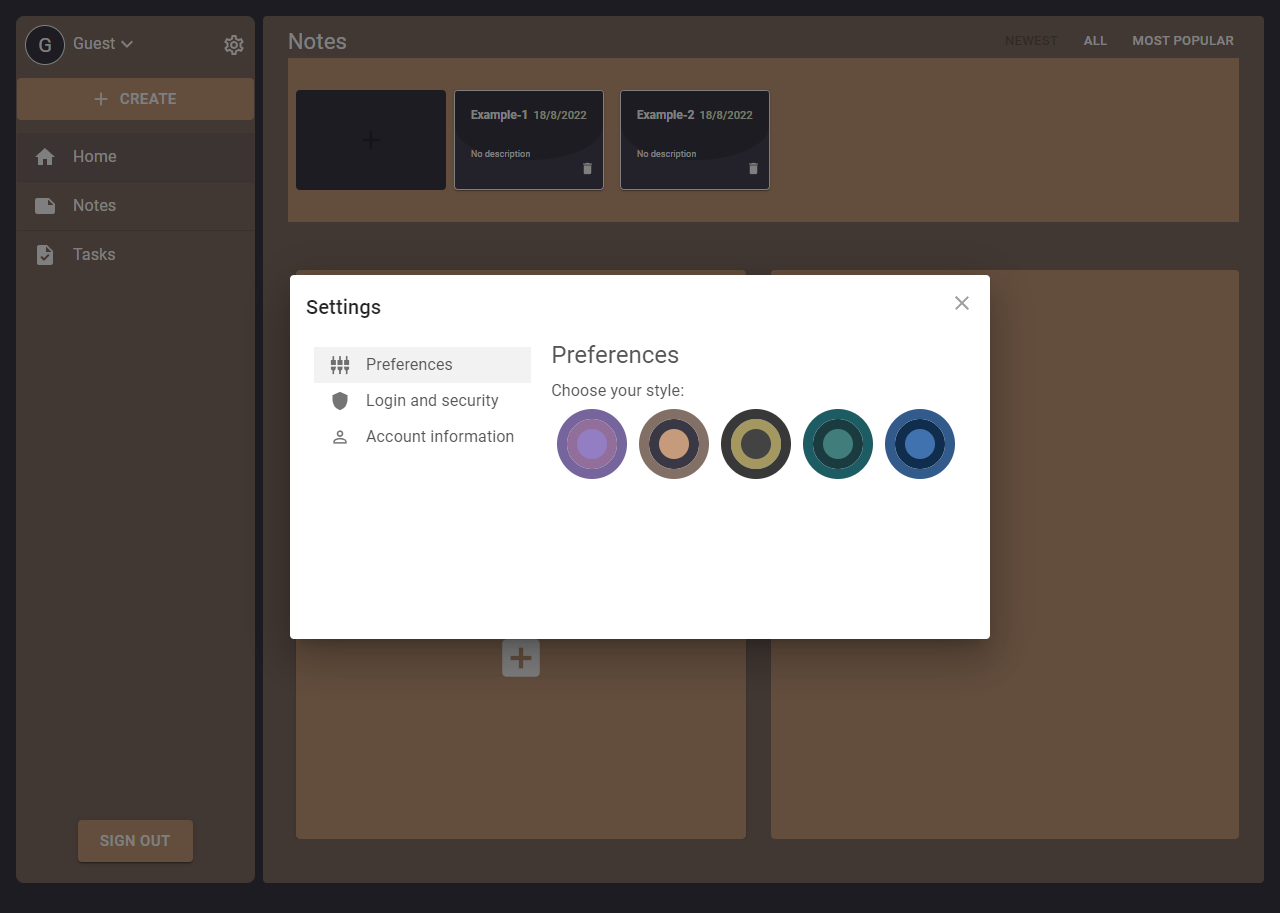
Task: Switch to the MOST POPULAR filter
Action: 1183,40
